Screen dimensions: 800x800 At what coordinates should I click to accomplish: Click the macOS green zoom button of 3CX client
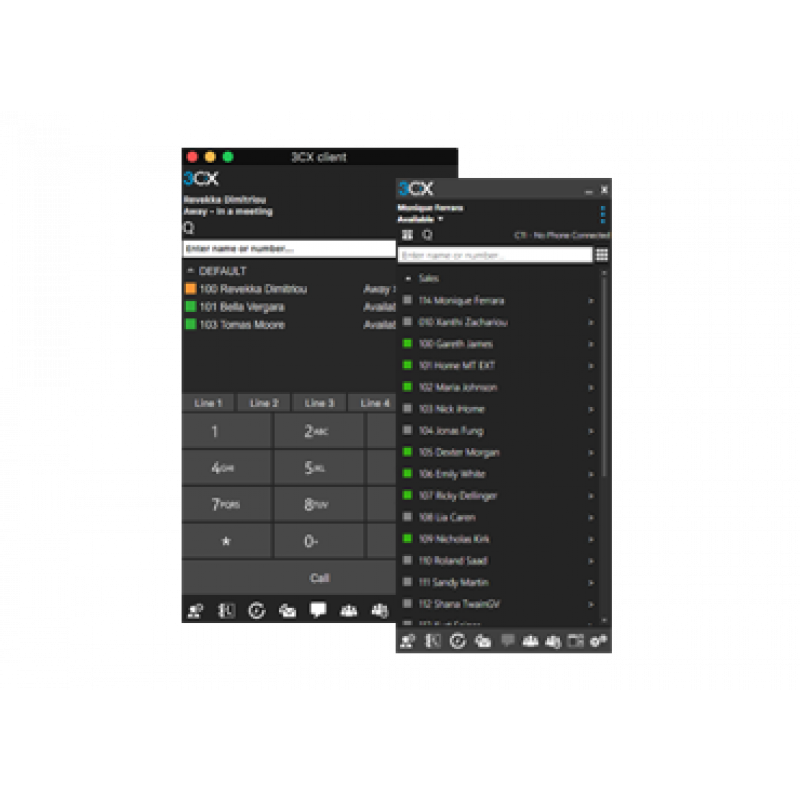point(228,157)
